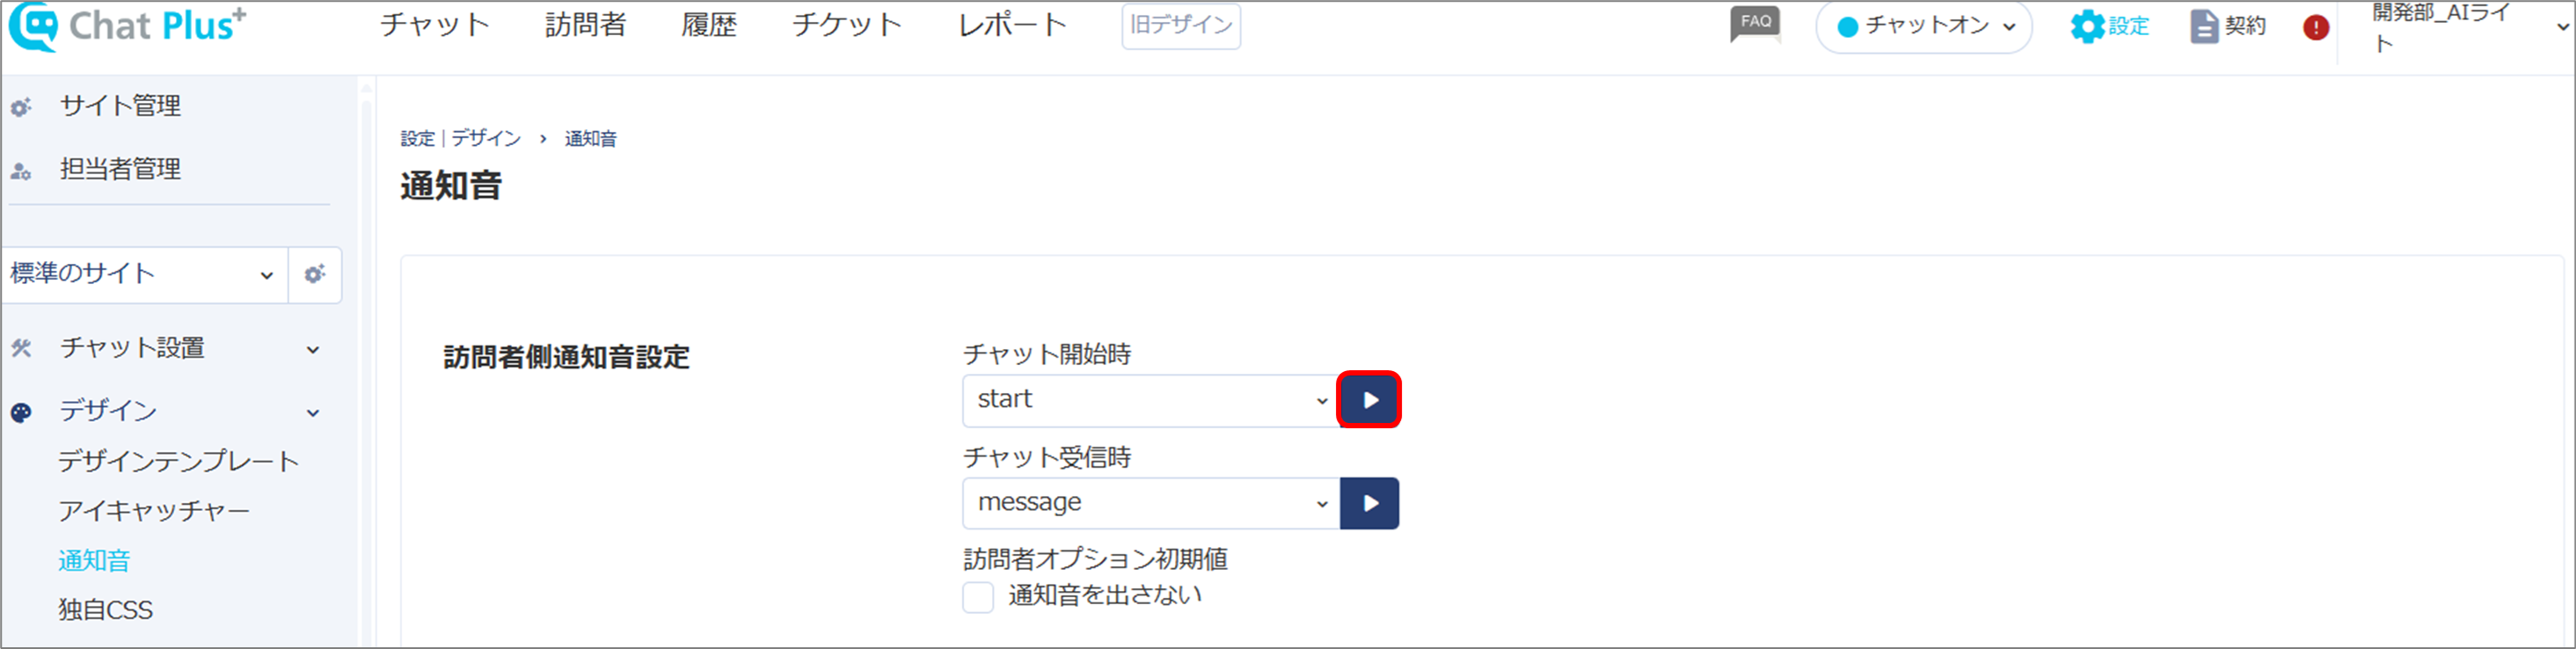Click the 設定 breadcrumb link
Screen dimensions: 2576x649
click(x=418, y=138)
